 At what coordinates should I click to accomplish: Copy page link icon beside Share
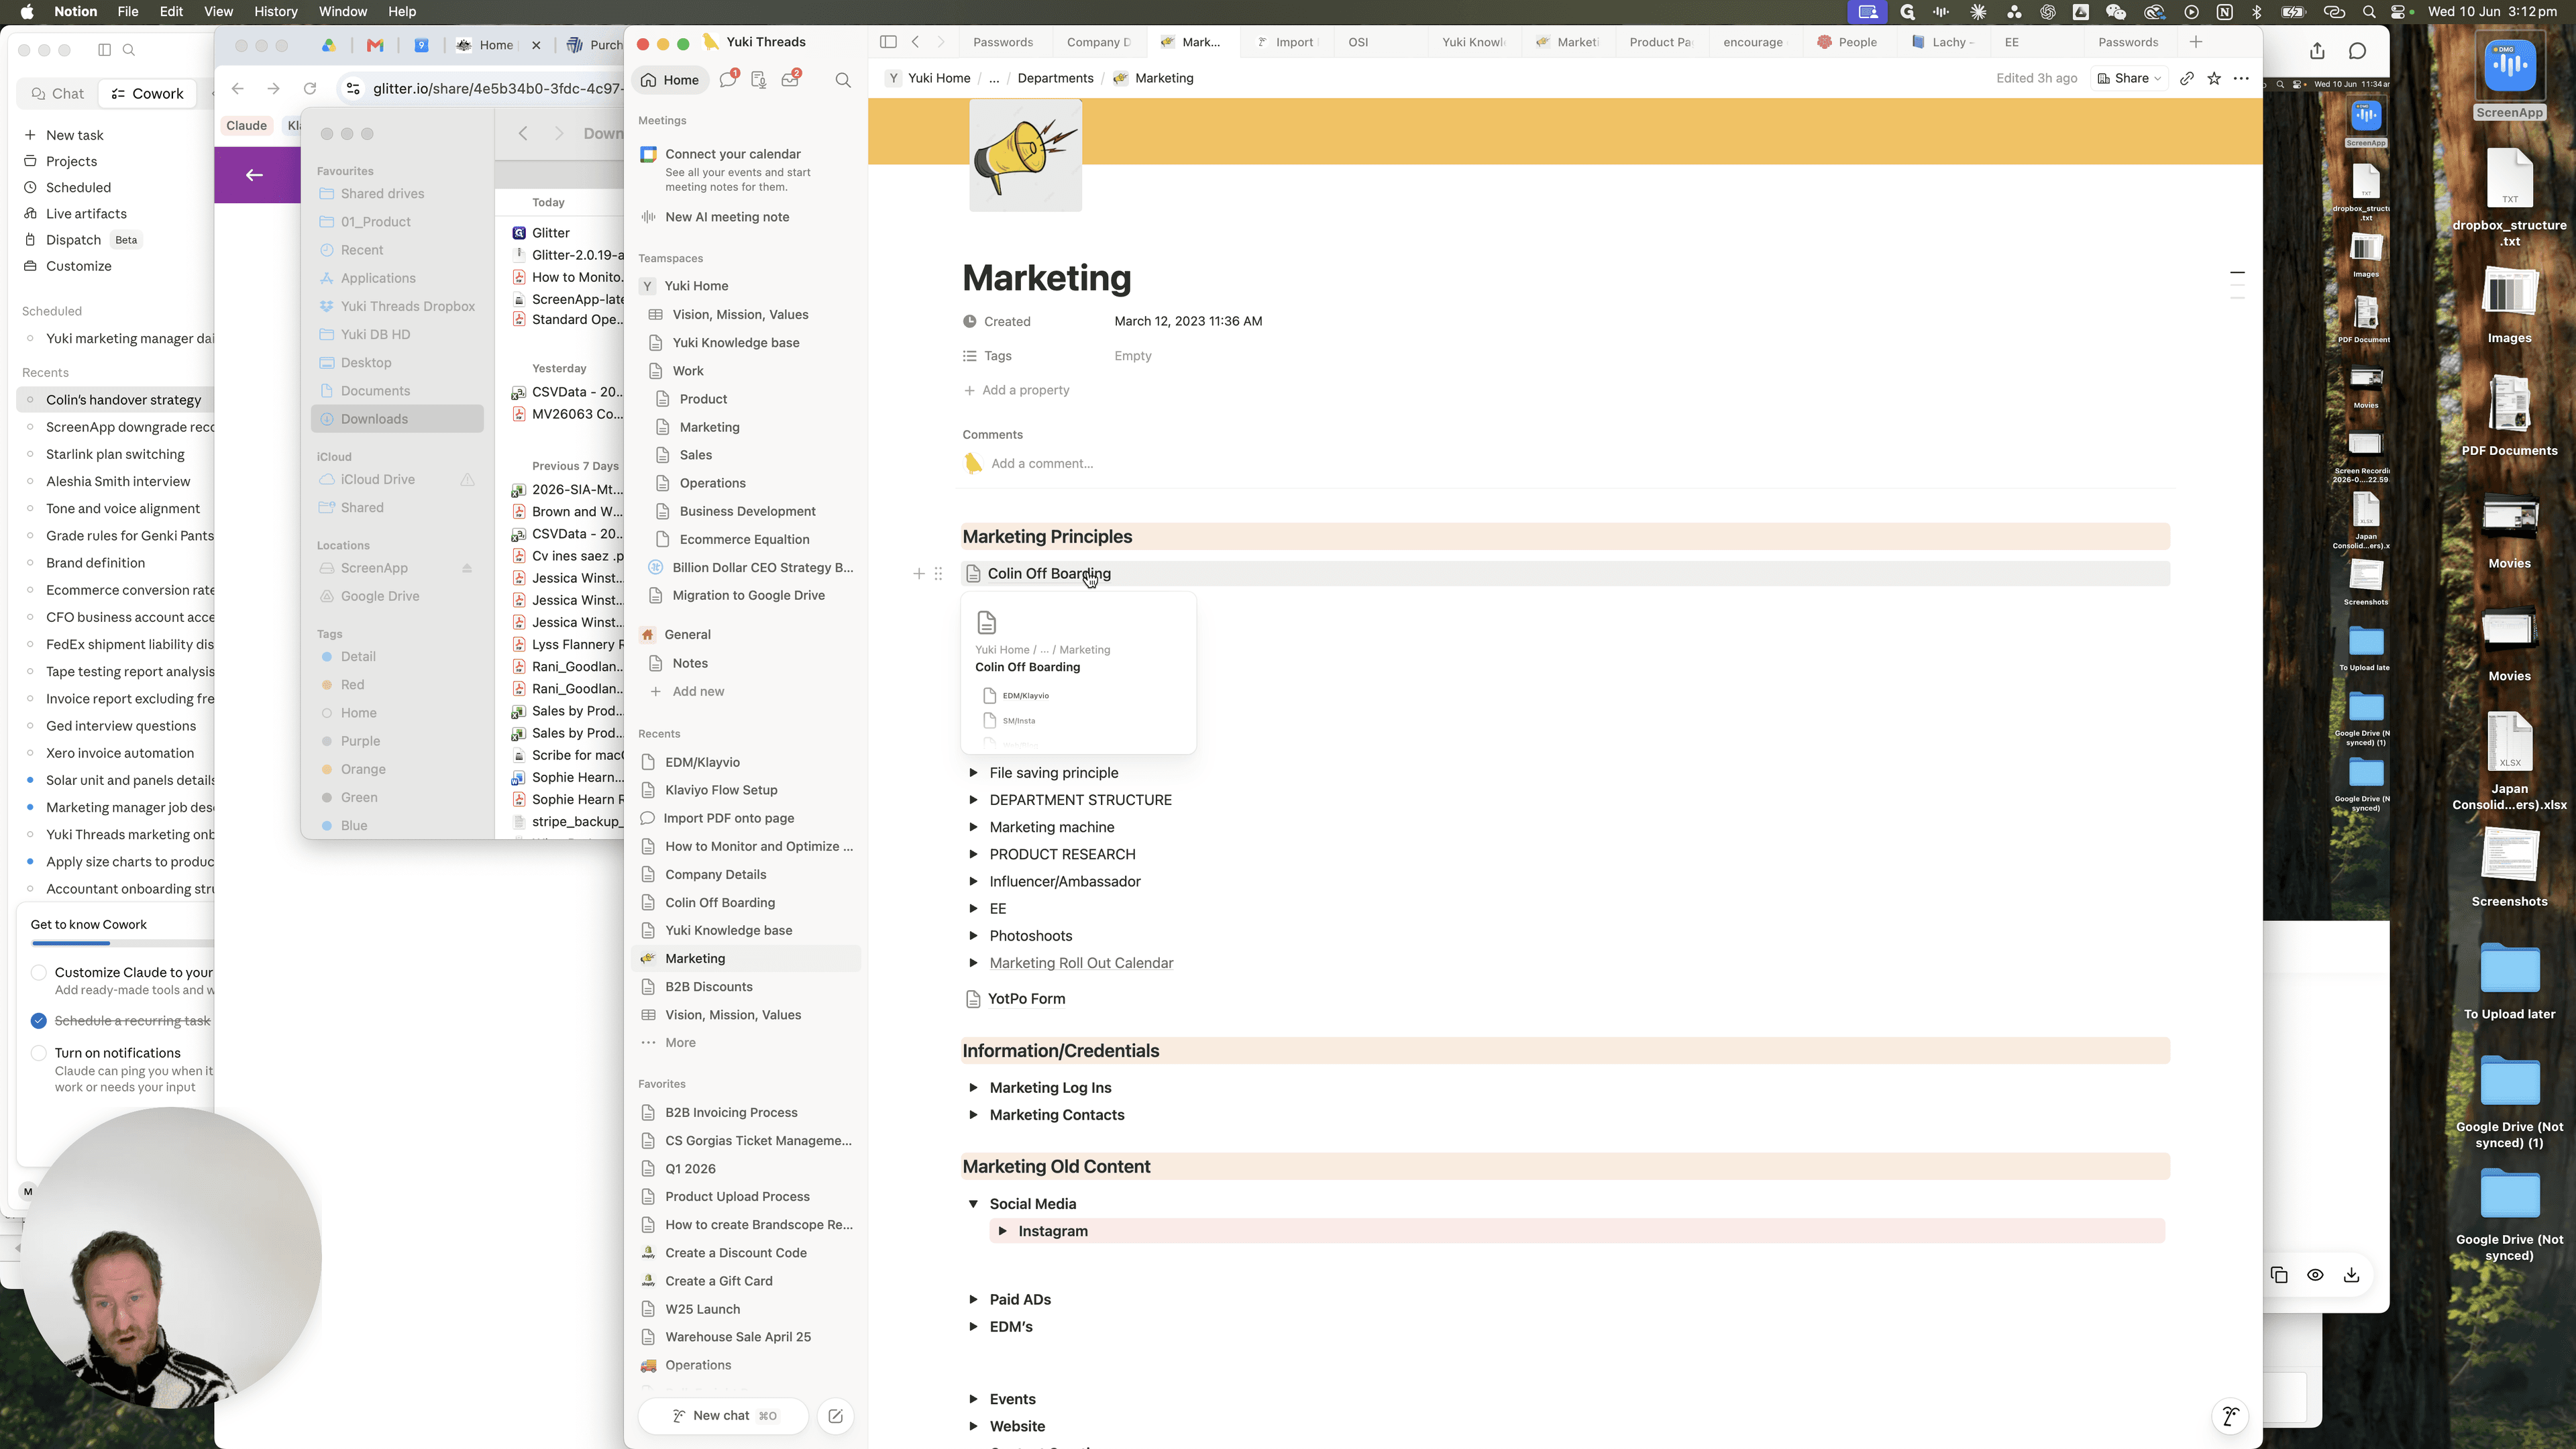(x=2187, y=78)
